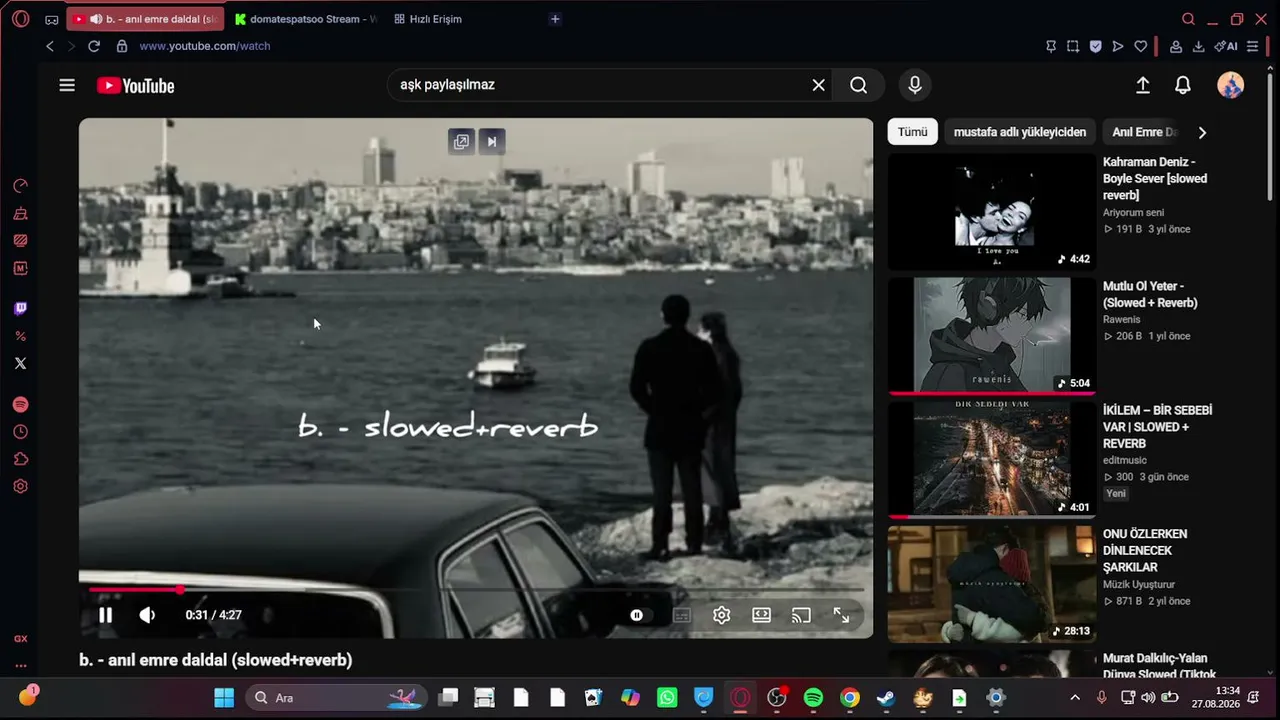Switch to theater mode
This screenshot has height=720, width=1280.
click(761, 615)
